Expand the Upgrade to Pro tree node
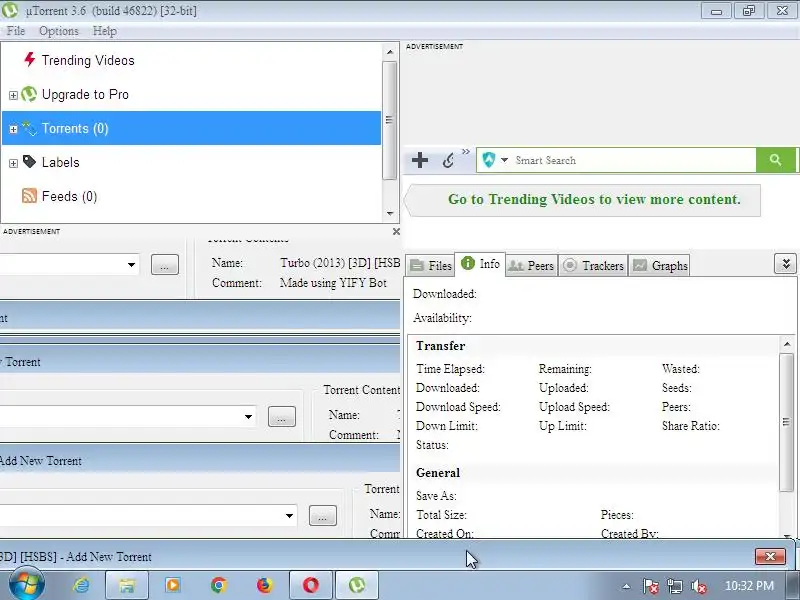The height and width of the screenshot is (600, 800). (x=13, y=95)
